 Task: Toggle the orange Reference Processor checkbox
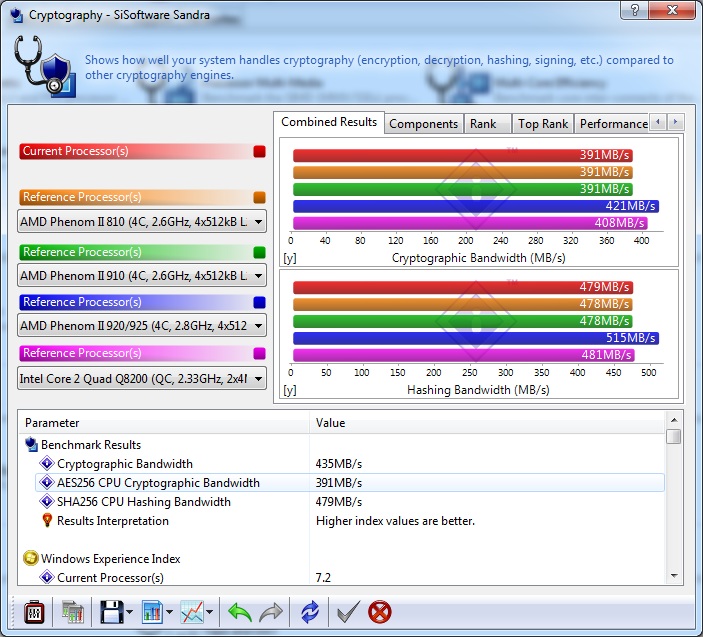point(259,197)
